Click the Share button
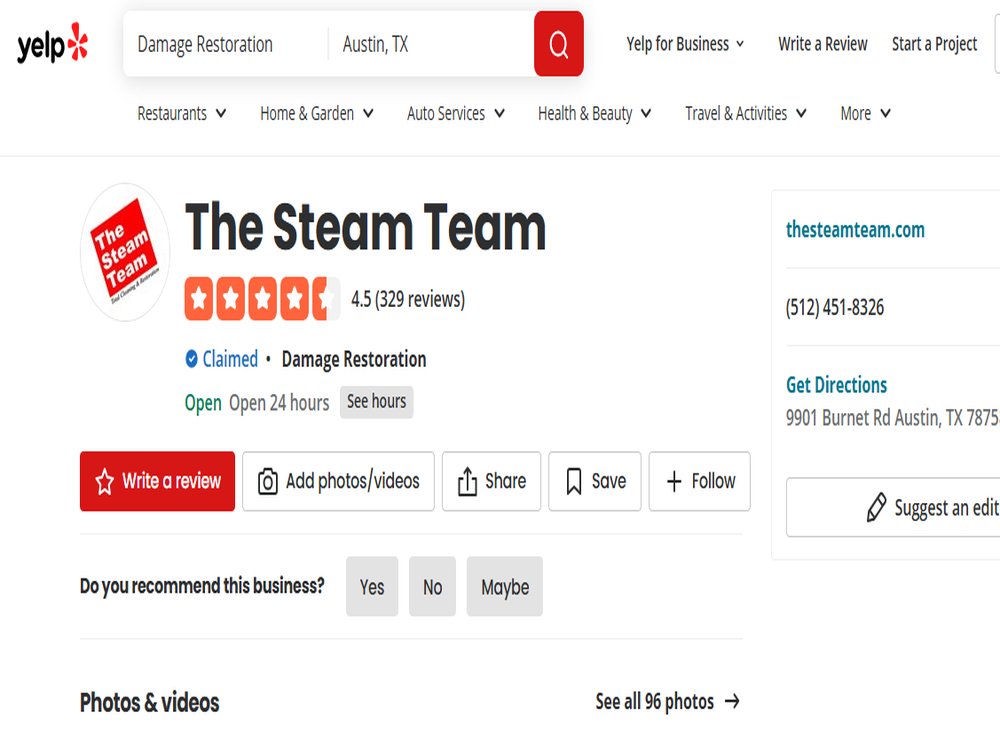 tap(492, 482)
